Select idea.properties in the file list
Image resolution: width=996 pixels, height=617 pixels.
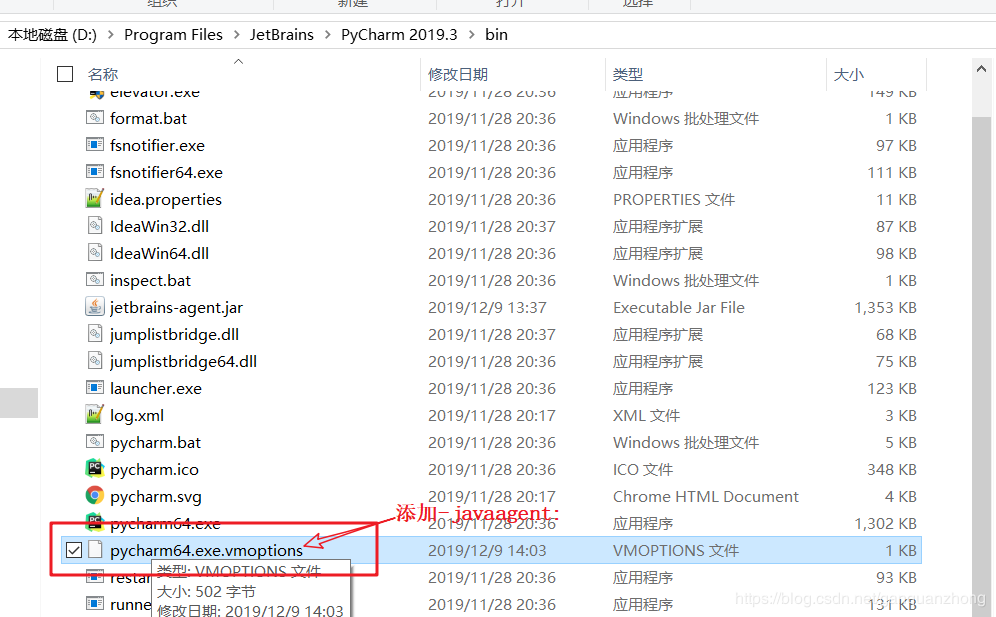pos(166,200)
